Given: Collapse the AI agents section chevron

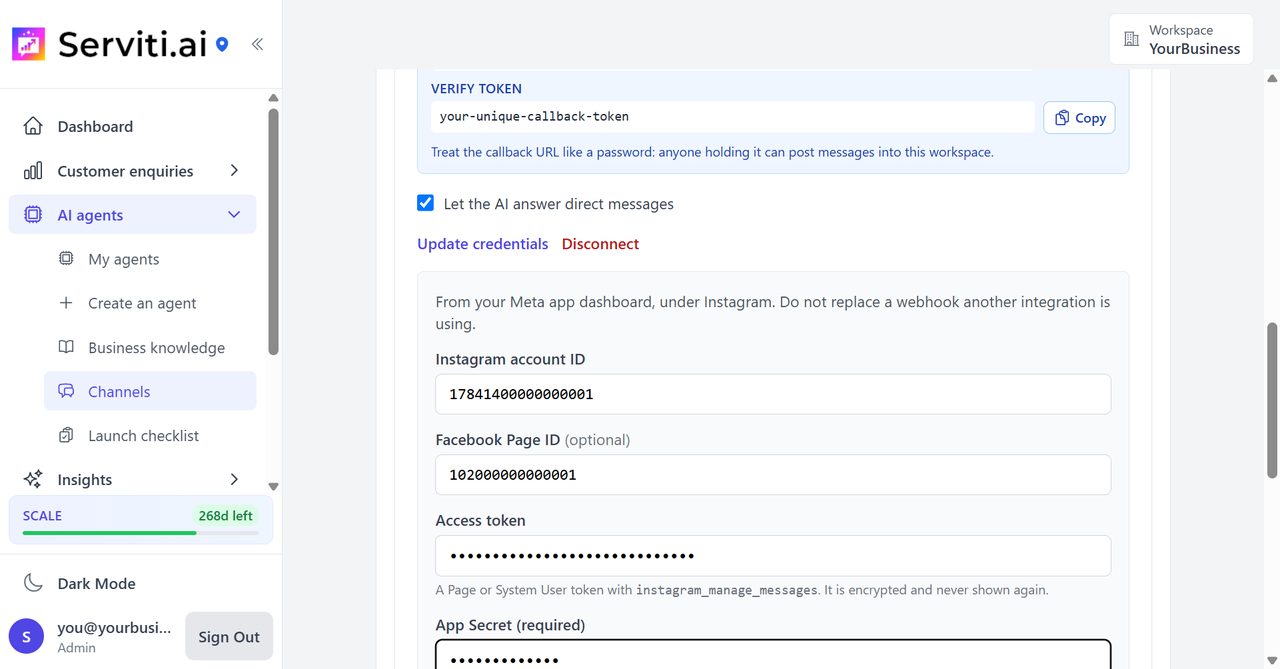Looking at the screenshot, I should click(234, 215).
